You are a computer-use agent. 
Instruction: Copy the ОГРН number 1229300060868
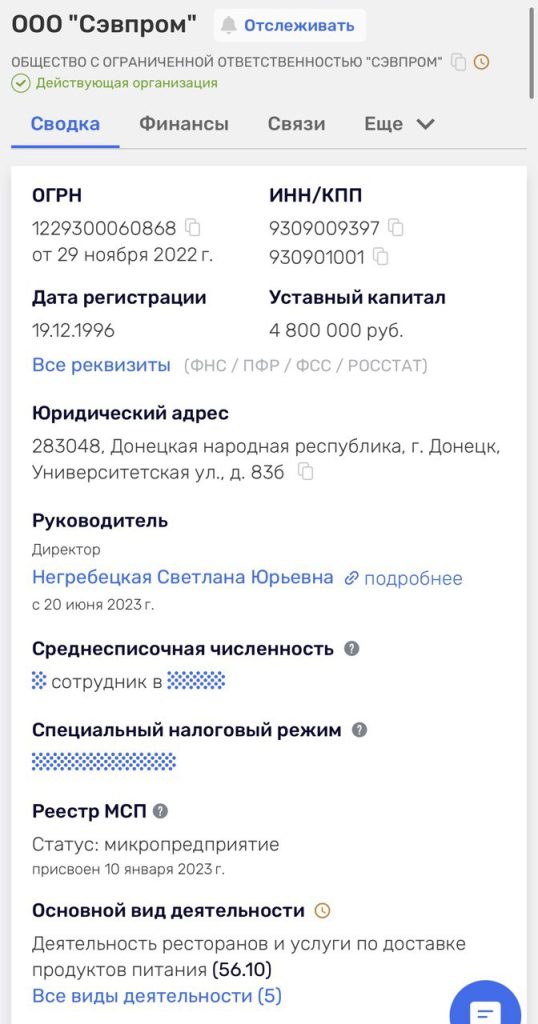coord(193,227)
